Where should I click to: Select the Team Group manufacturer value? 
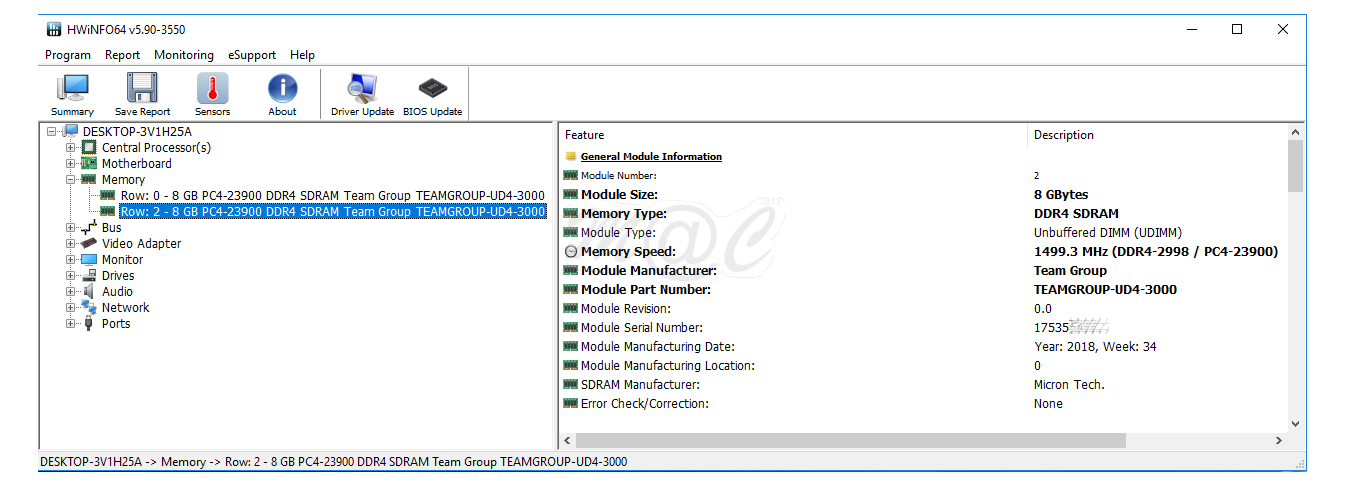click(1070, 271)
